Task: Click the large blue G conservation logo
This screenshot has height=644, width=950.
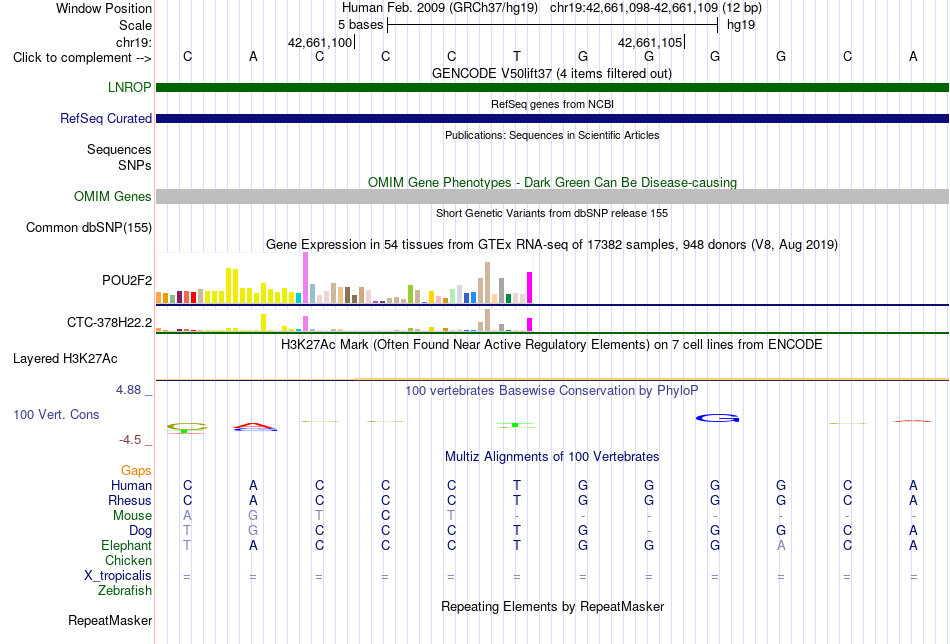Action: tap(717, 418)
